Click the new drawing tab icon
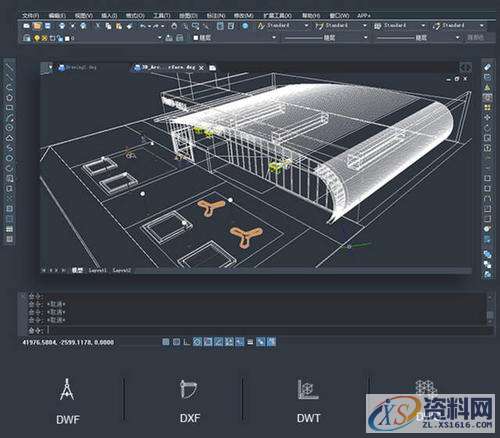 point(212,68)
